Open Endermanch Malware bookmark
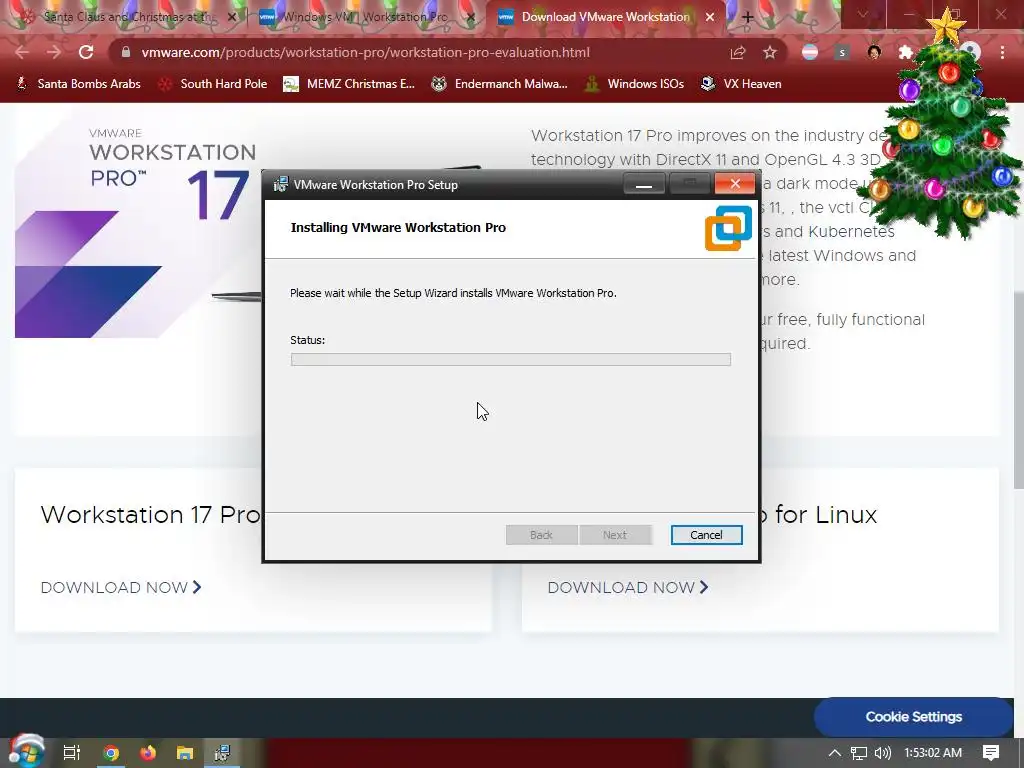 pyautogui.click(x=500, y=84)
